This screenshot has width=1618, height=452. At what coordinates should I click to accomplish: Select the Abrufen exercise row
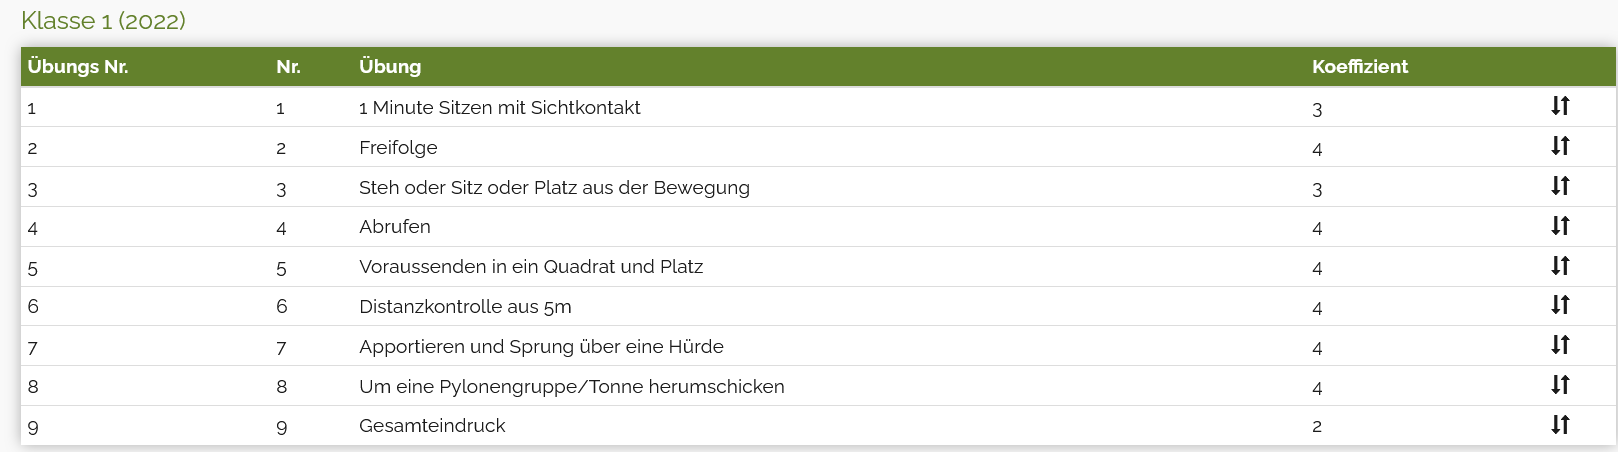click(x=395, y=227)
